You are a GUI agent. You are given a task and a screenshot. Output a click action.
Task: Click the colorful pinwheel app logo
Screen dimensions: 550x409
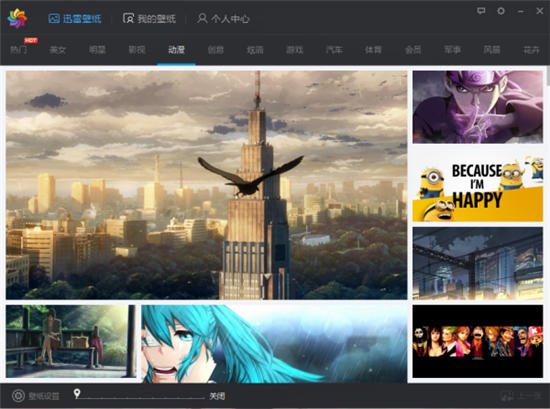17,18
